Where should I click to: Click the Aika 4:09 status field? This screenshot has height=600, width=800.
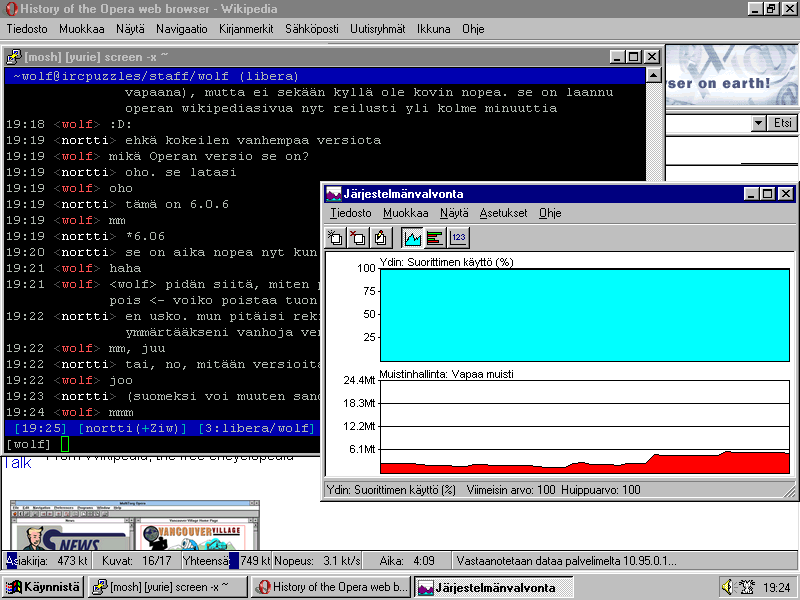[x=407, y=561]
